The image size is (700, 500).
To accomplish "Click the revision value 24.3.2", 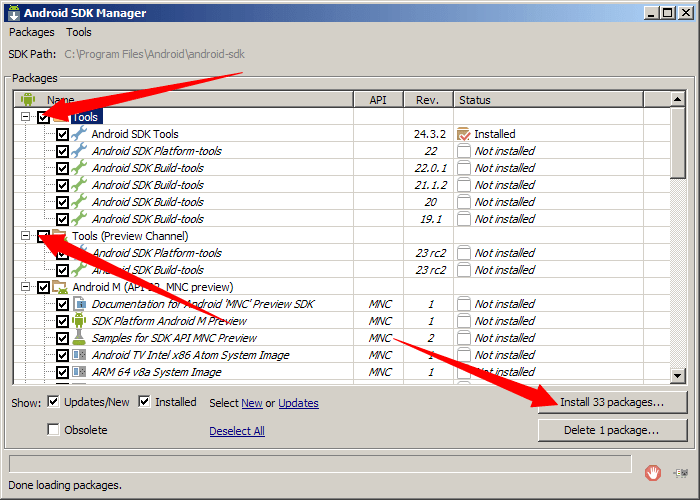I will tap(429, 134).
